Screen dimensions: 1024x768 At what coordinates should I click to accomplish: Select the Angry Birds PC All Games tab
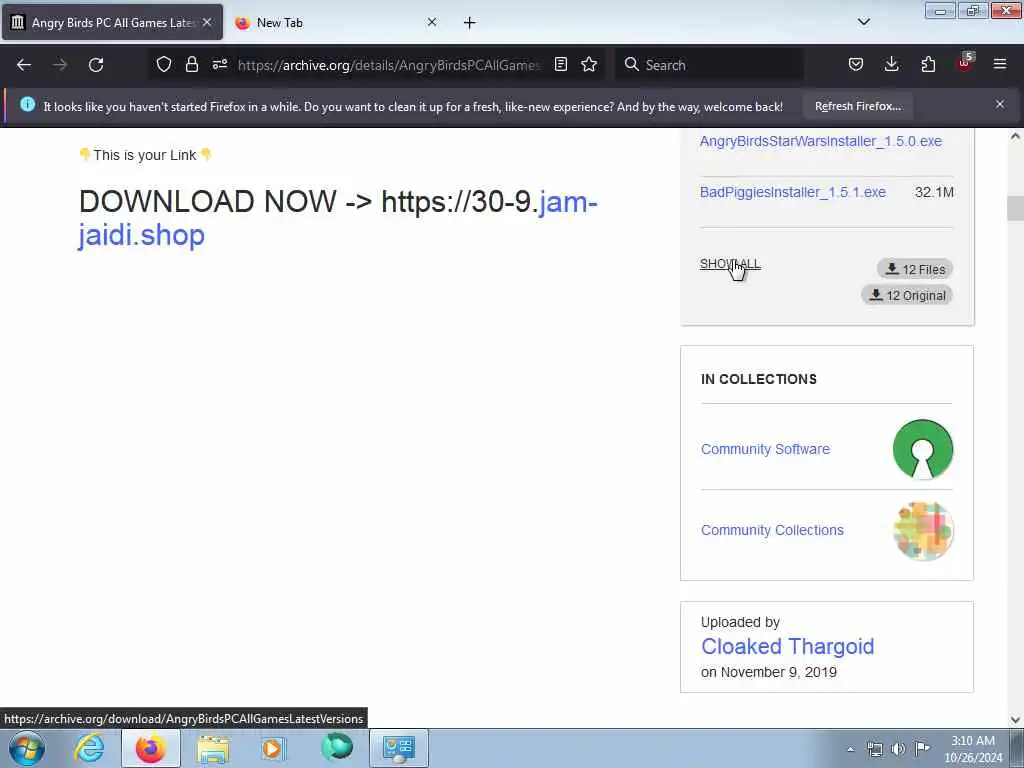tap(112, 23)
